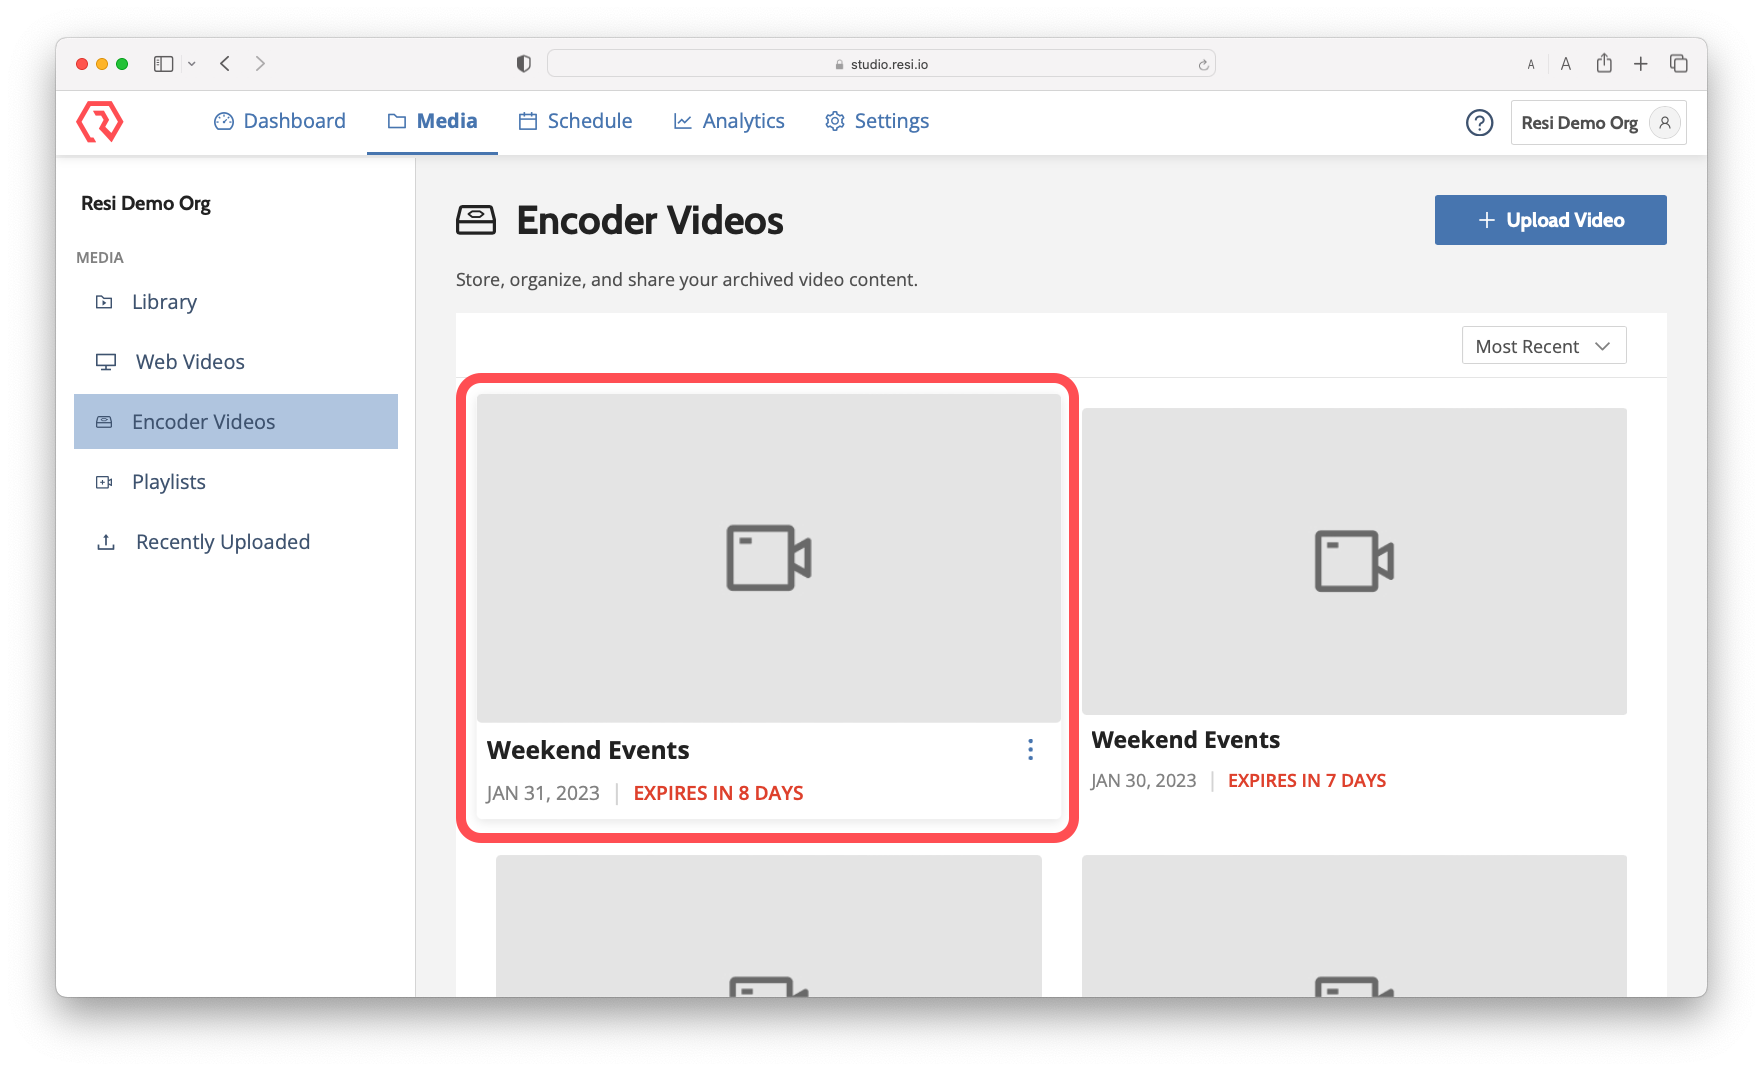The width and height of the screenshot is (1763, 1071).
Task: Click the Recently Uploaded upload icon
Action: point(106,541)
